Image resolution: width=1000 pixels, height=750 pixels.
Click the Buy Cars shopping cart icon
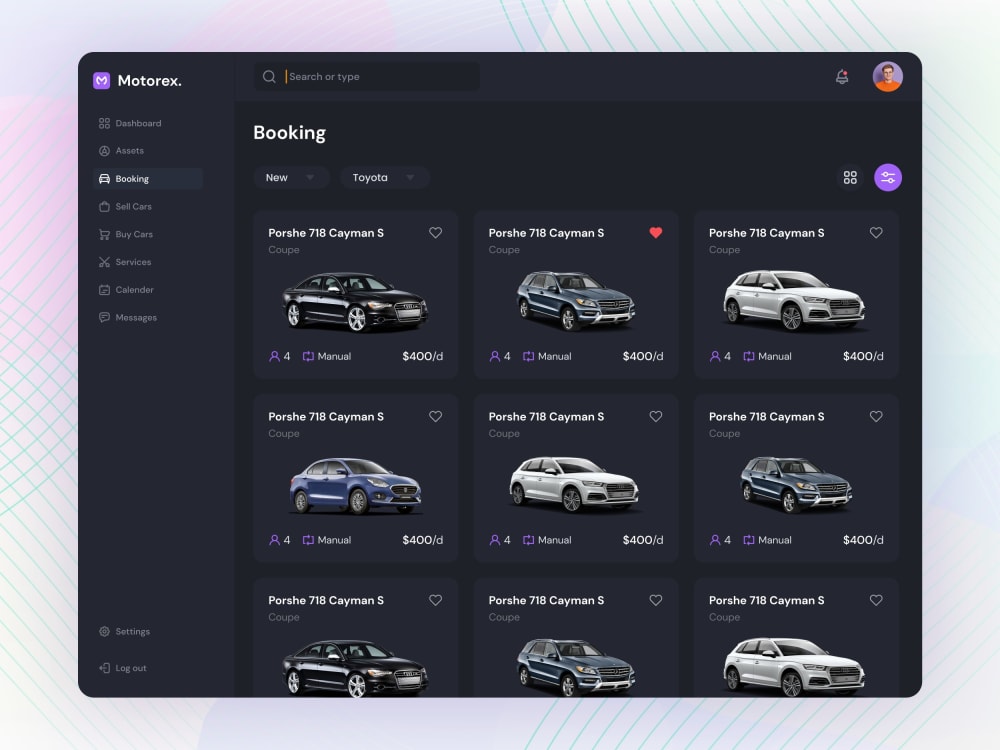[104, 233]
